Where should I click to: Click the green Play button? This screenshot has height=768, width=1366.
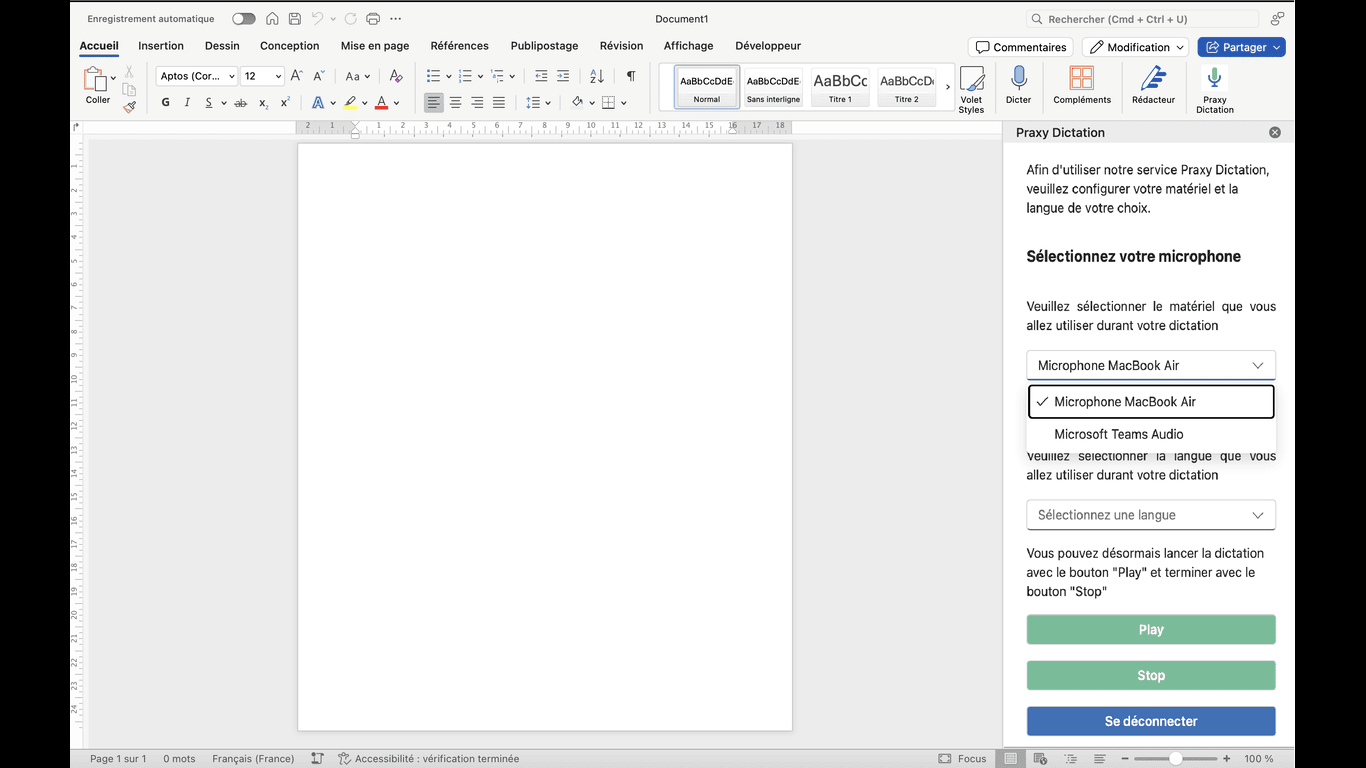pos(1151,630)
